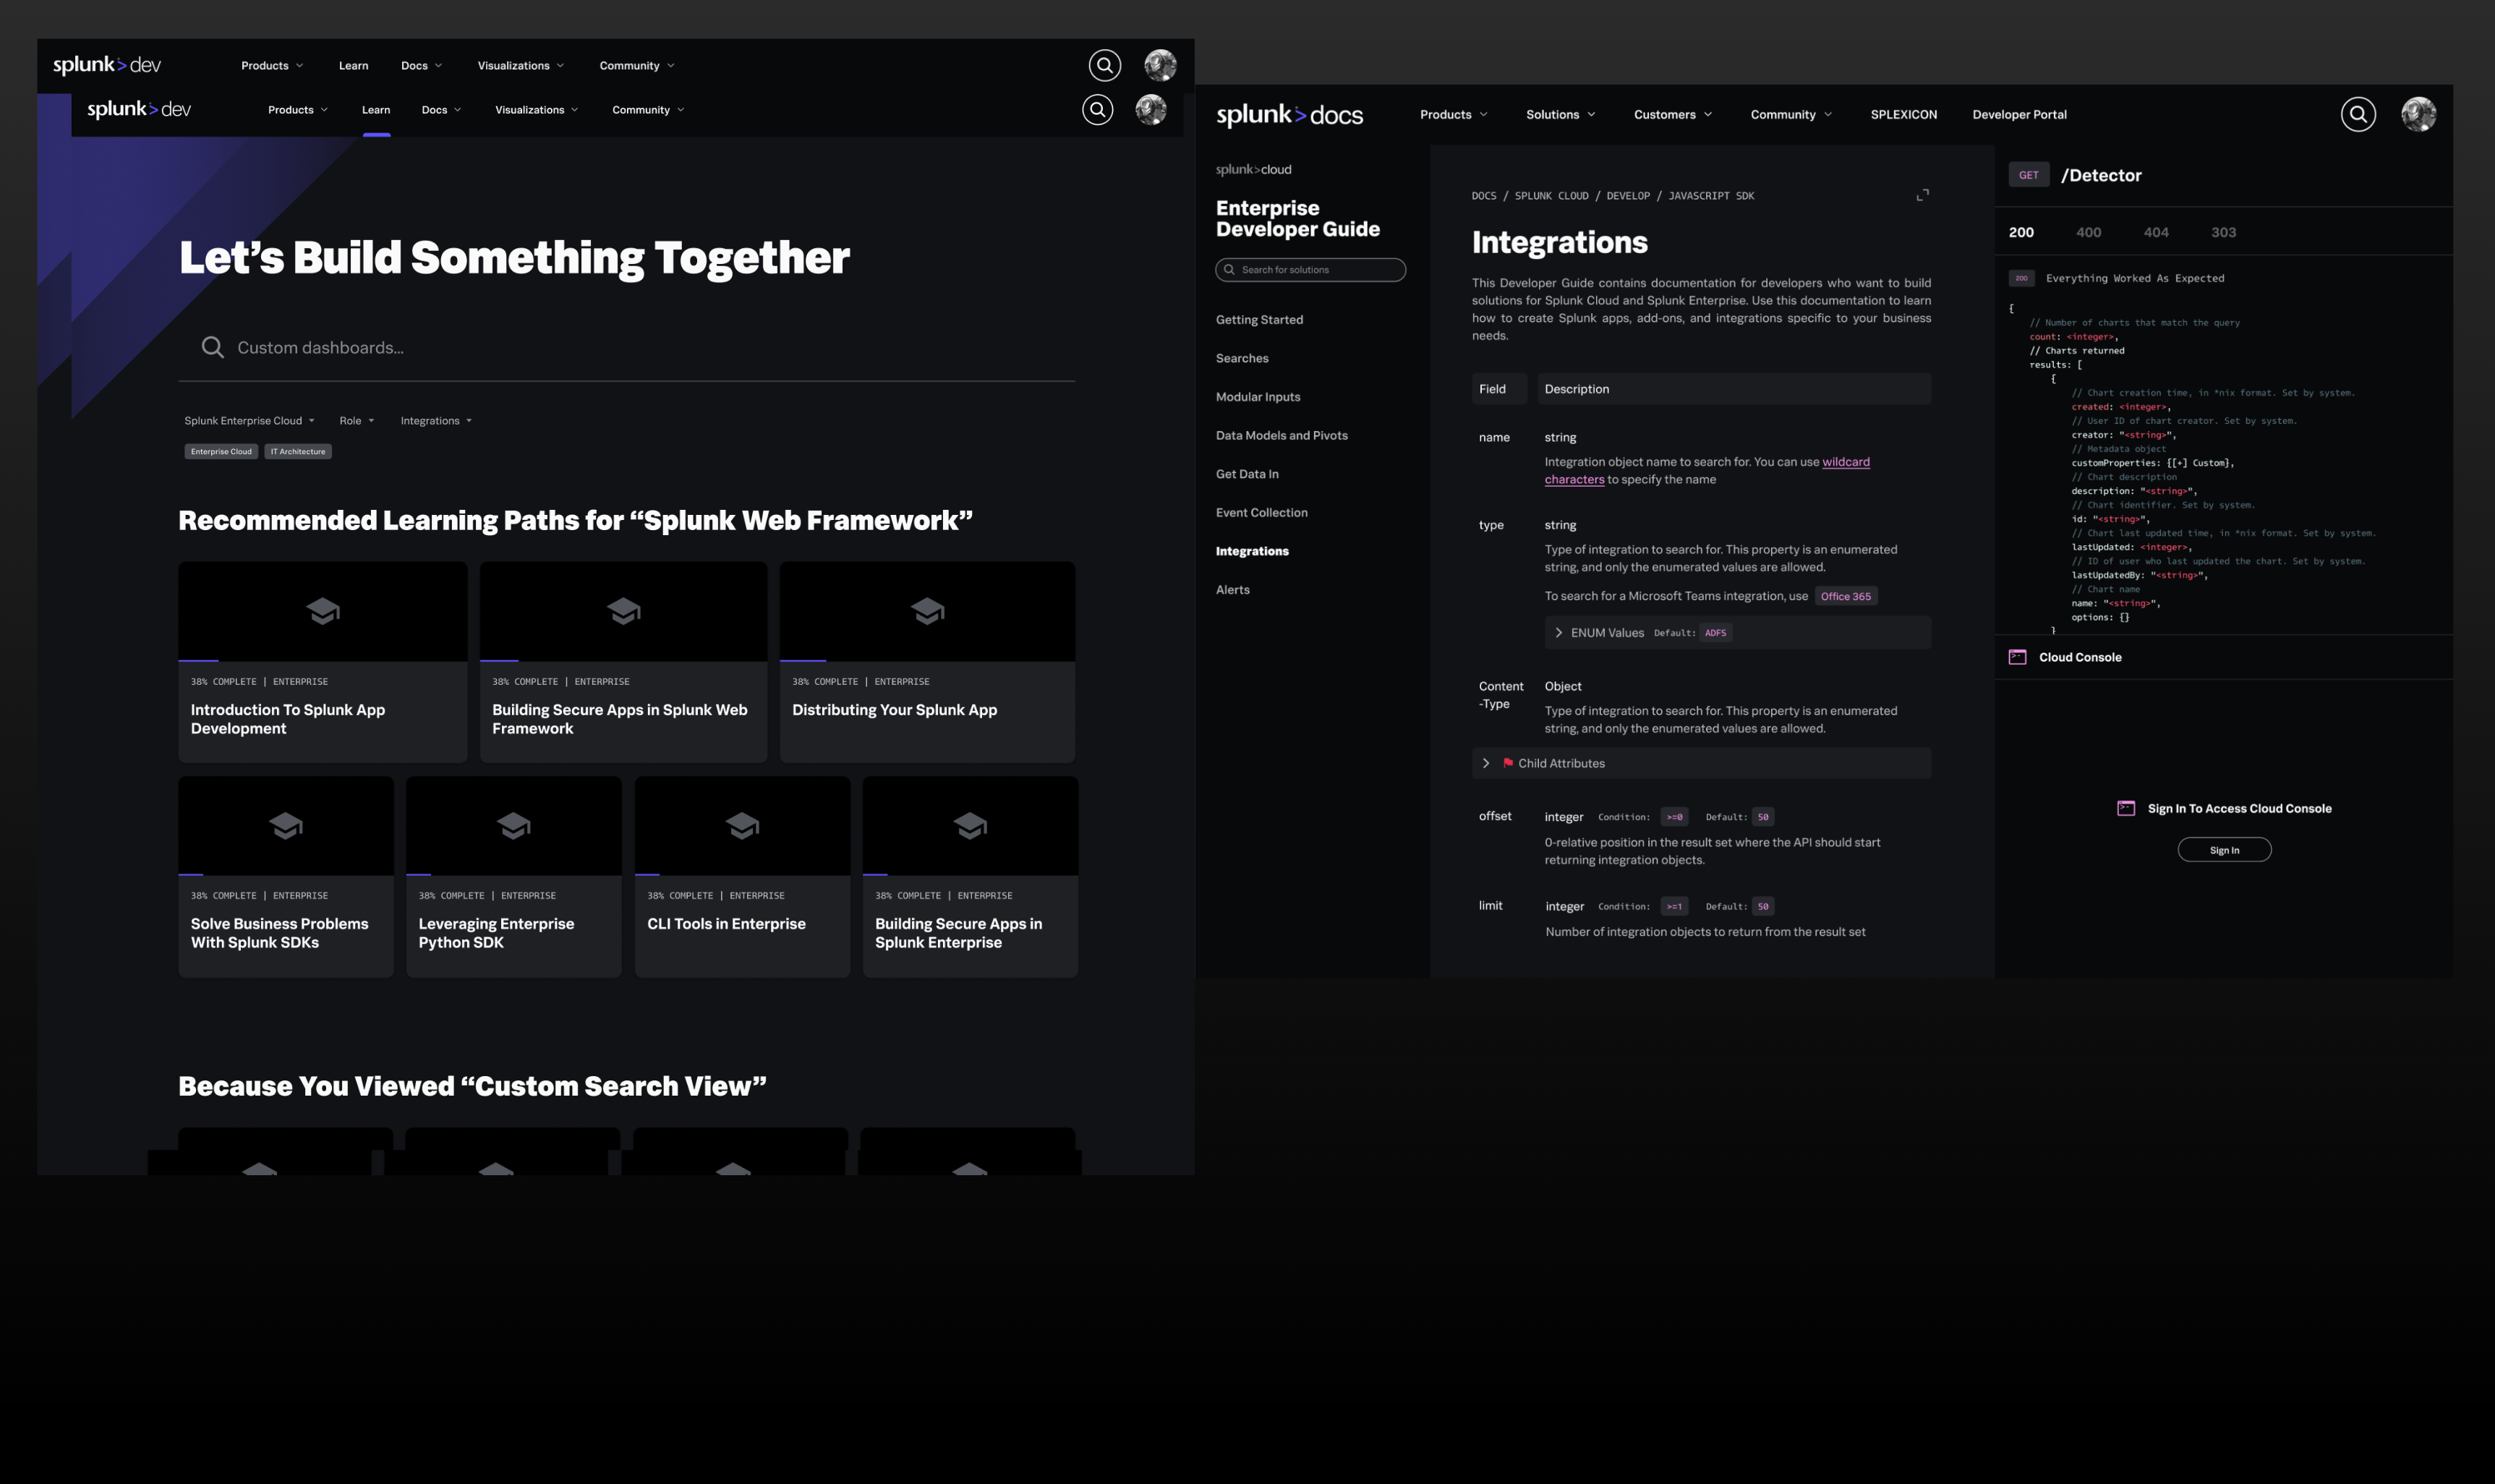
Task: Click the graduation cap on Leveraging Enterprise Python SDK
Action: [x=514, y=825]
